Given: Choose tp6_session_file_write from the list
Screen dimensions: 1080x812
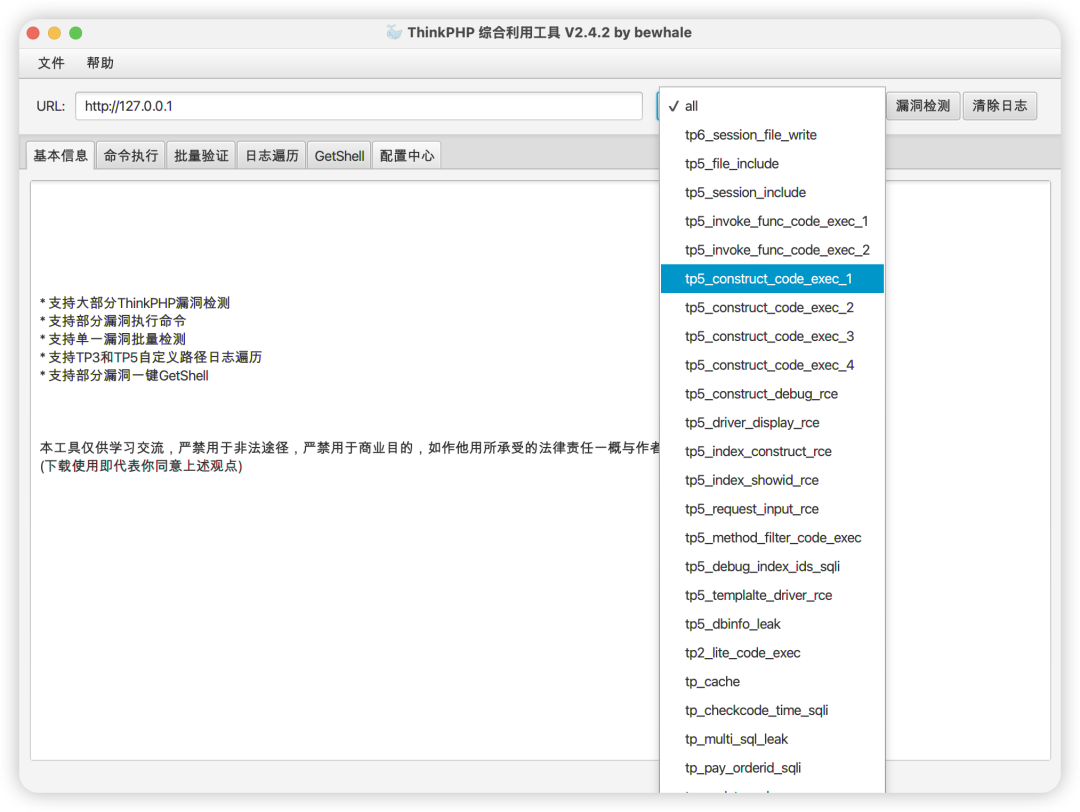Looking at the screenshot, I should point(772,135).
